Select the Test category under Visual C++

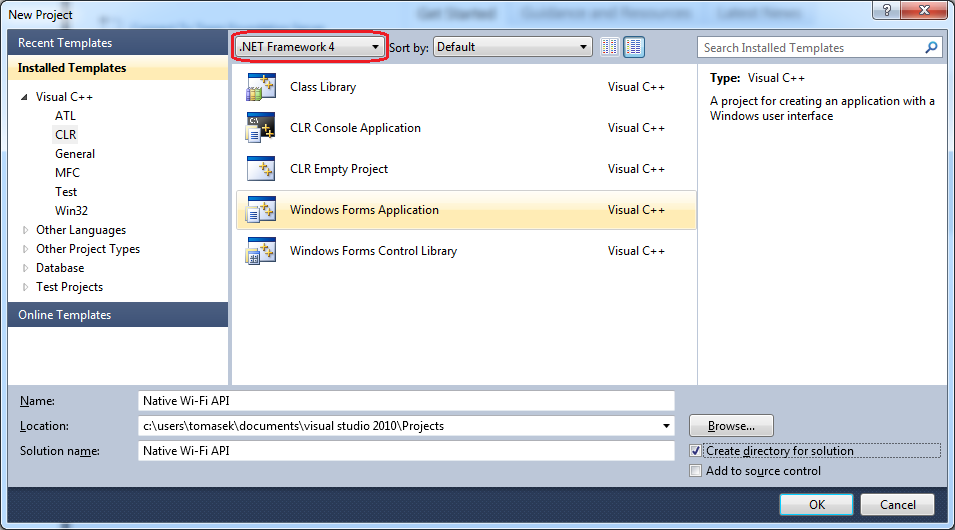click(66, 191)
